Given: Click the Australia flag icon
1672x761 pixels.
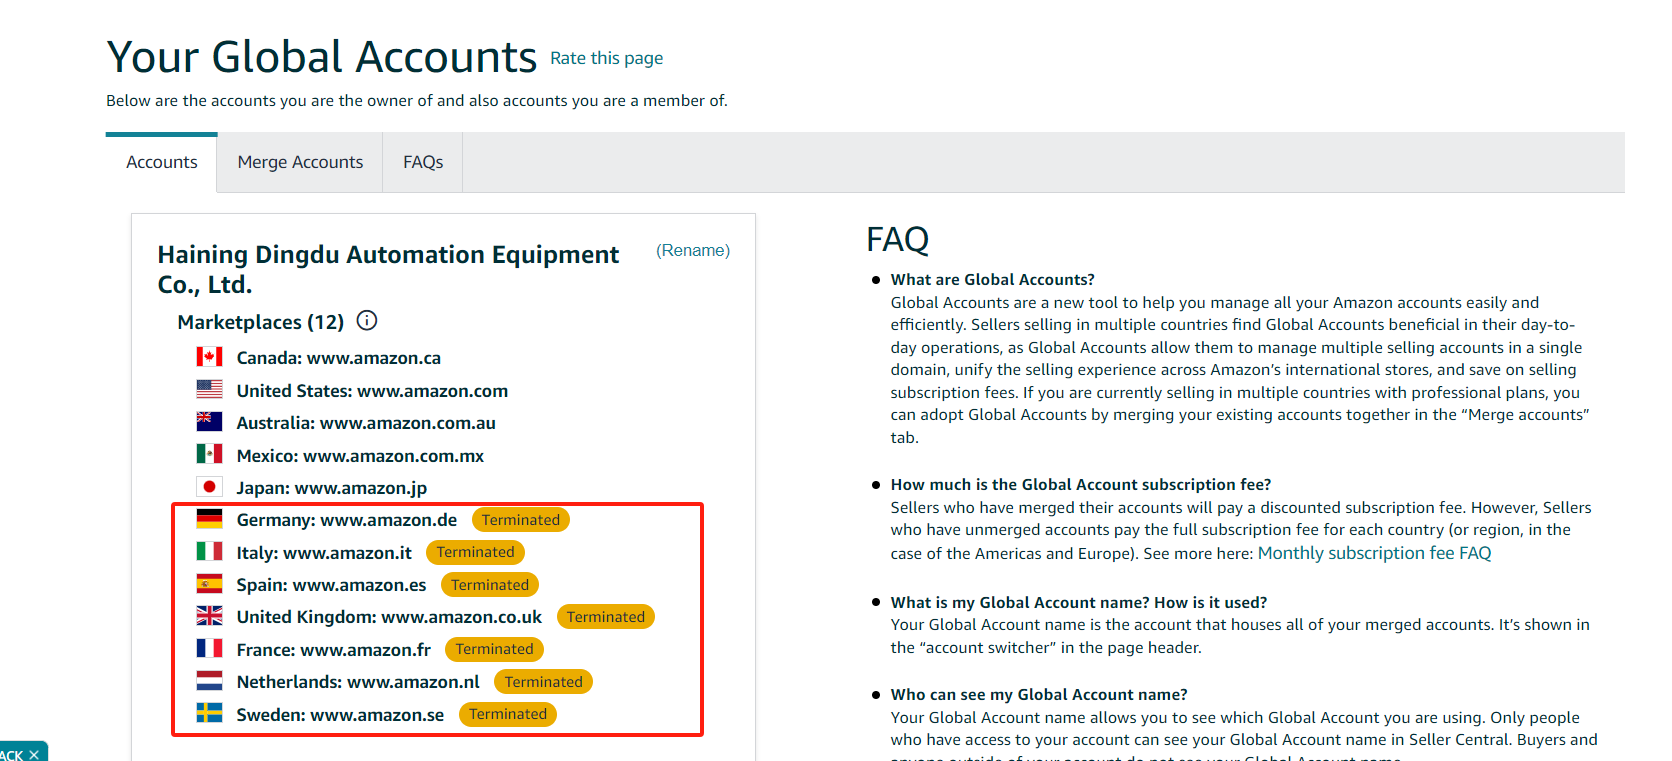Looking at the screenshot, I should [209, 422].
